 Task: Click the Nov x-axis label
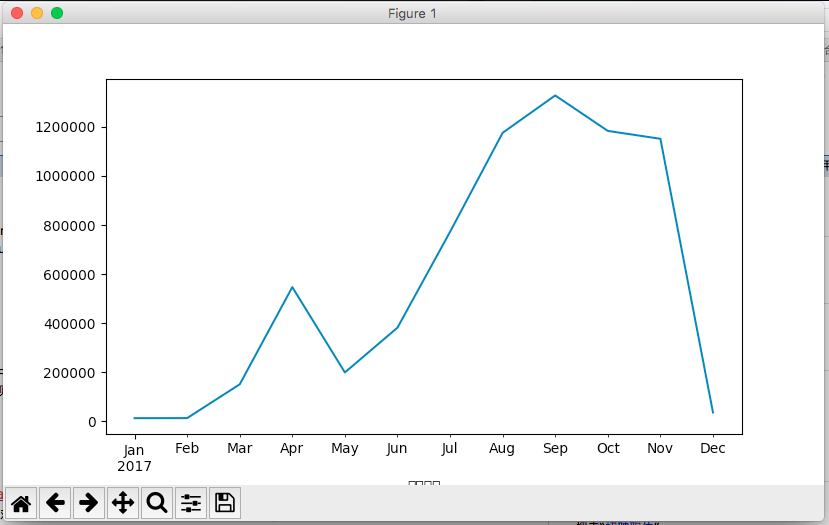pos(660,448)
